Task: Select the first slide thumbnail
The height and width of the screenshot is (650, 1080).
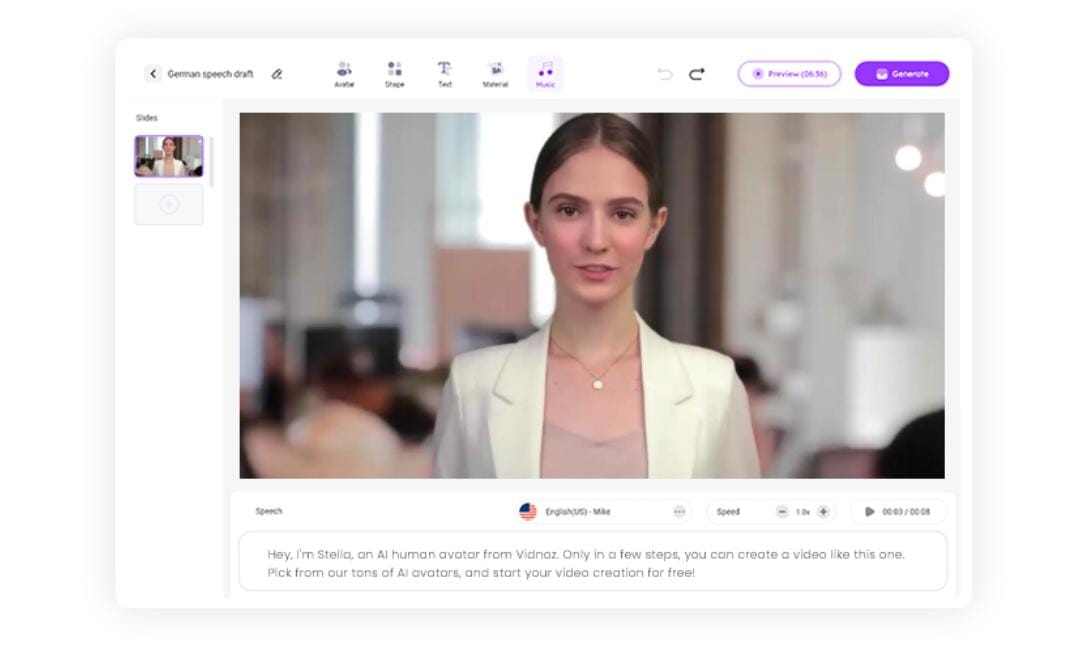Action: coord(169,156)
